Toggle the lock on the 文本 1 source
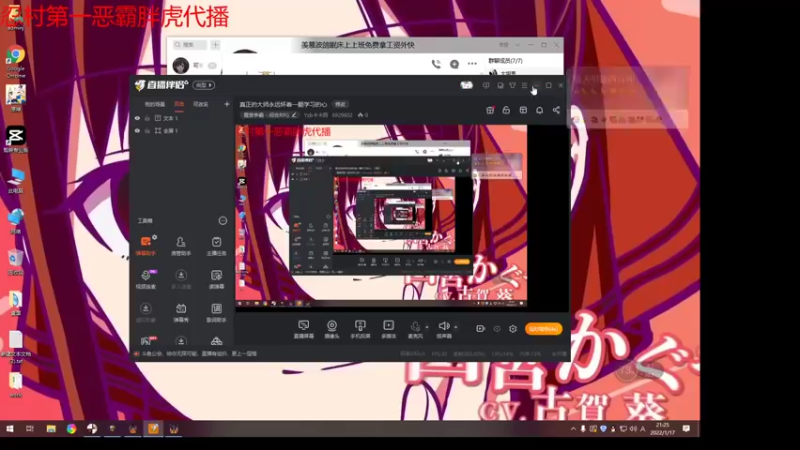 tap(147, 118)
